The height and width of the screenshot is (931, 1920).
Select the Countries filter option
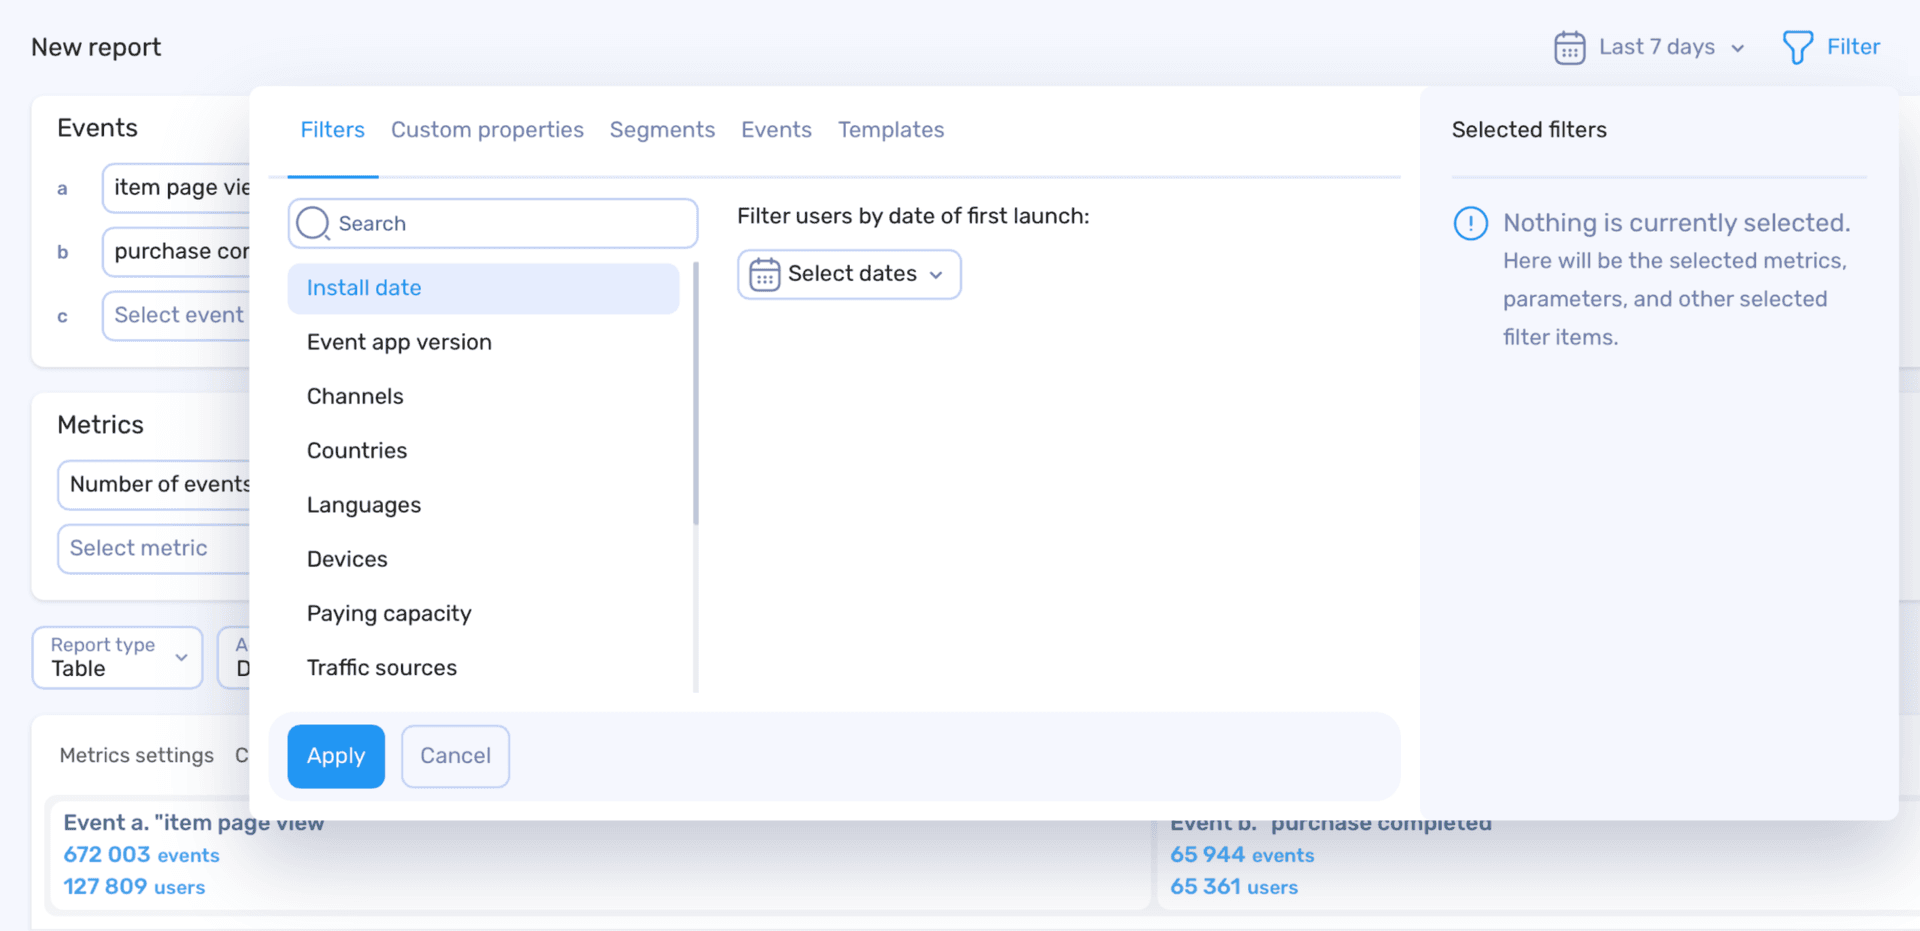click(x=357, y=450)
